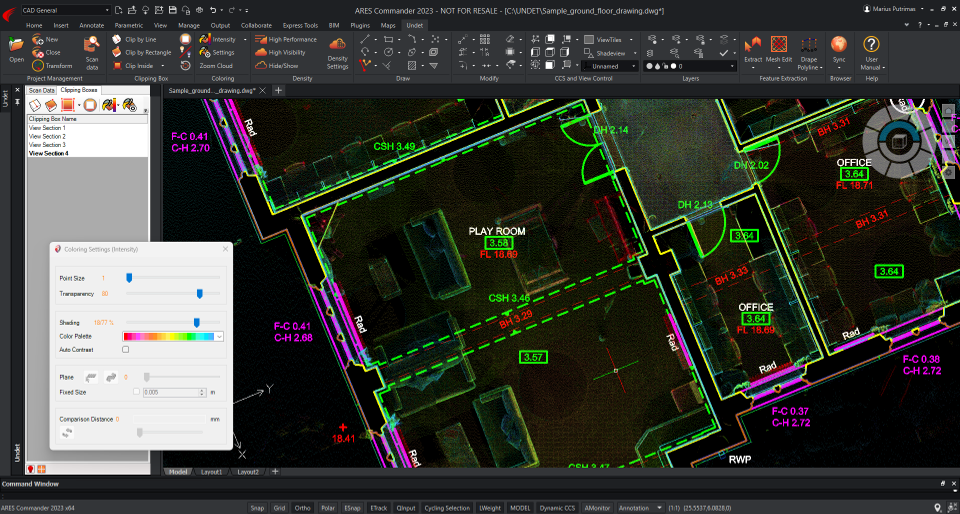Switch to the Layout1 sheet tab
Viewport: 960px width, 514px height.
coord(212,472)
